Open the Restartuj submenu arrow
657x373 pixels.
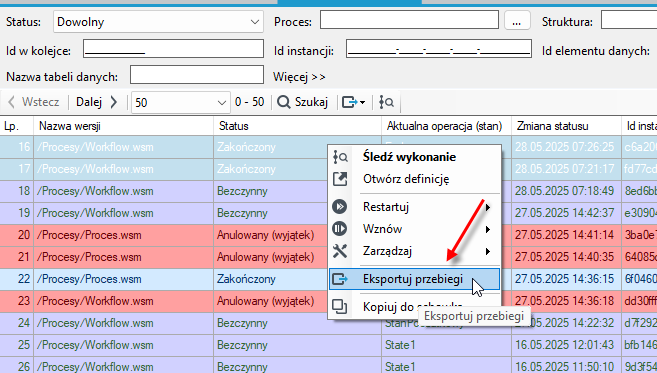[488, 207]
